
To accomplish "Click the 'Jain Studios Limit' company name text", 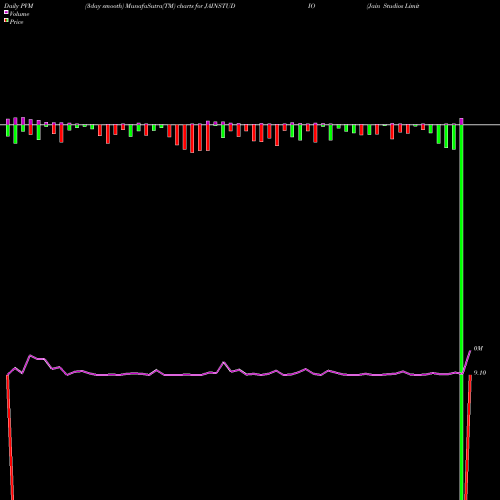I will tap(393, 6).
